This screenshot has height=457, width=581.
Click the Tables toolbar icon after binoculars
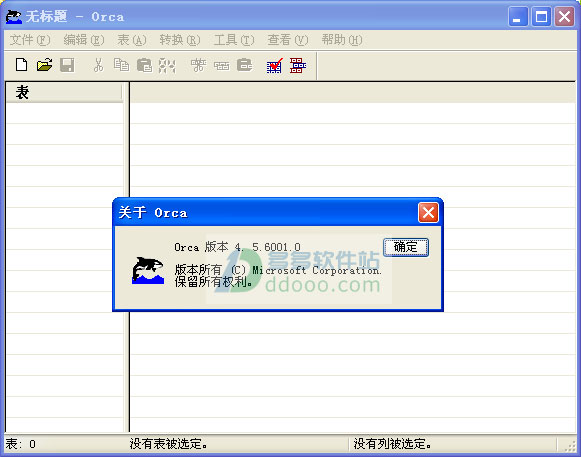tap(198, 65)
